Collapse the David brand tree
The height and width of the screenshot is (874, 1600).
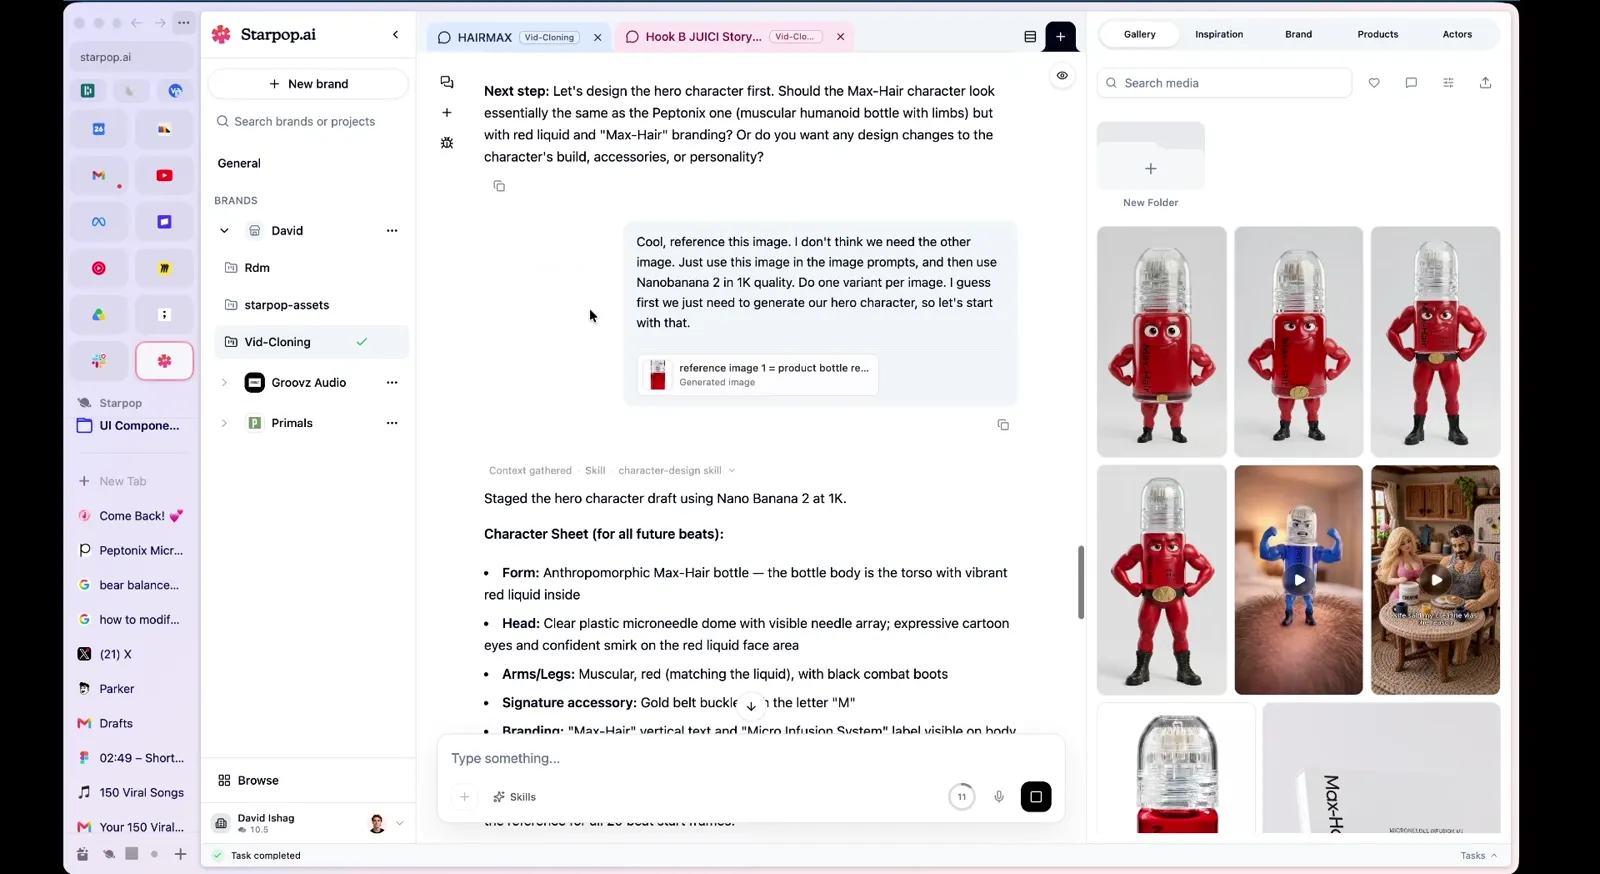pyautogui.click(x=224, y=231)
